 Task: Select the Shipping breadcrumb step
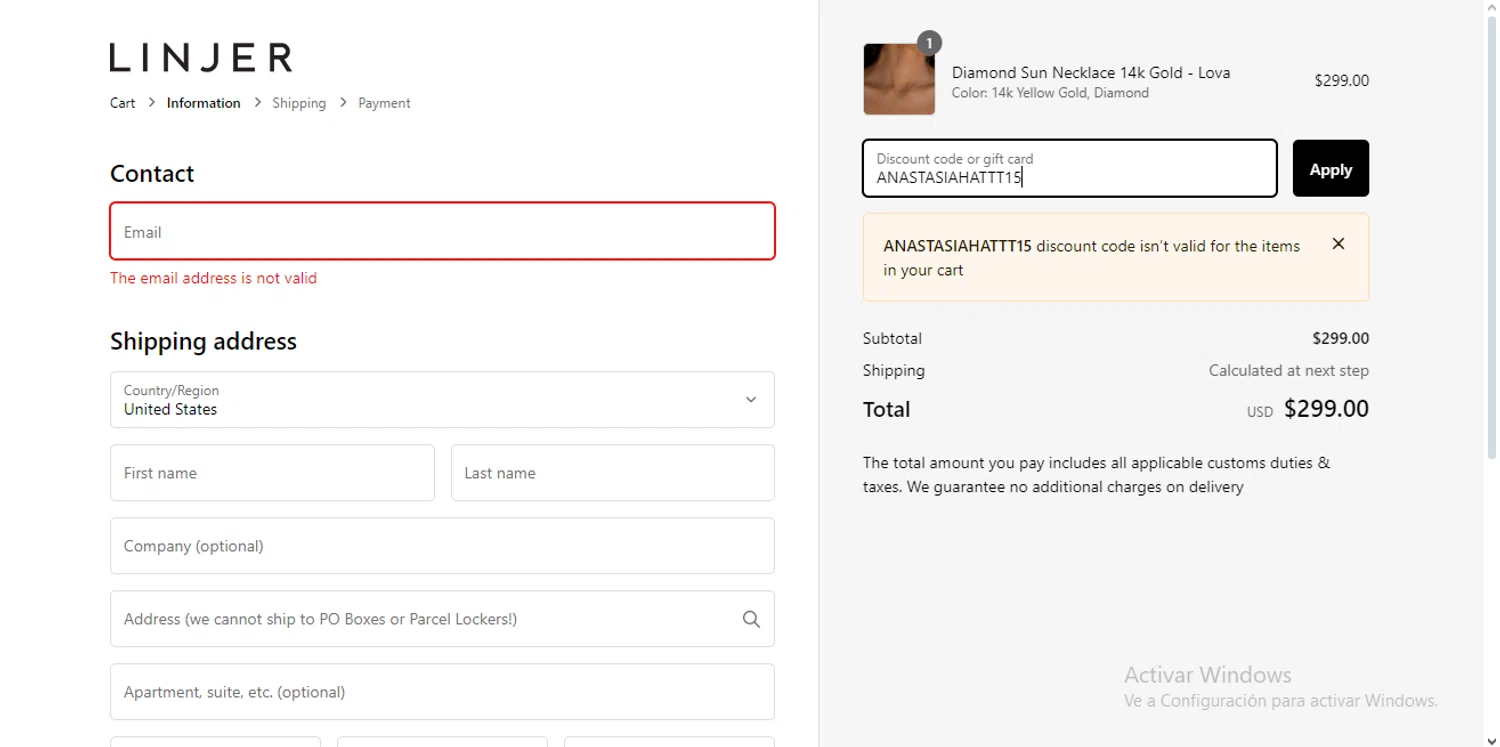[299, 103]
